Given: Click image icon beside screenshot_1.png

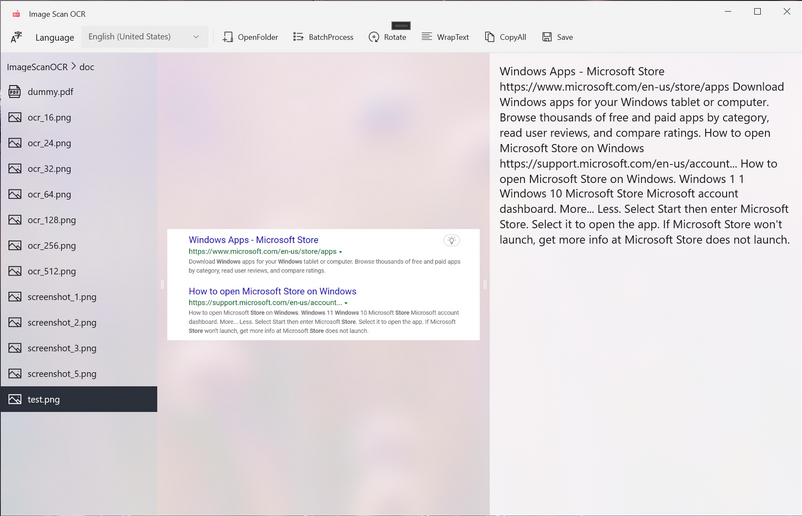Looking at the screenshot, I should click(15, 297).
